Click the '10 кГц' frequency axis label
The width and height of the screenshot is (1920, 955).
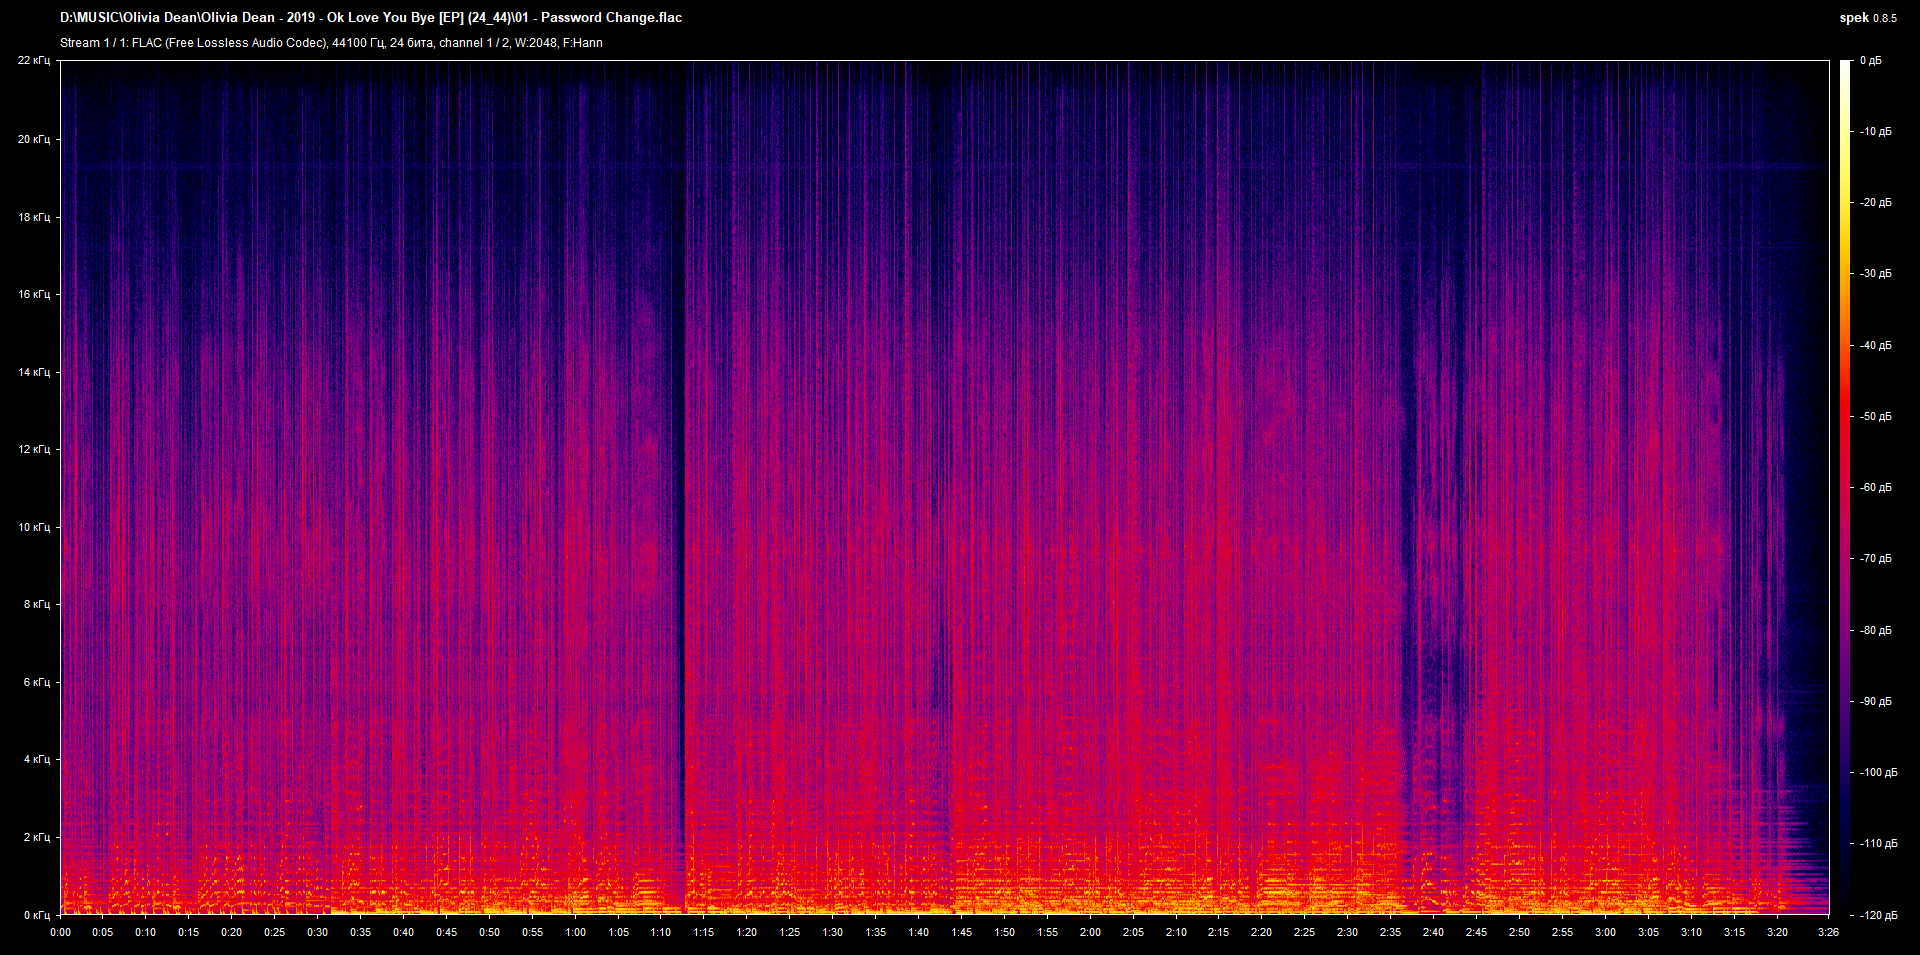34,527
